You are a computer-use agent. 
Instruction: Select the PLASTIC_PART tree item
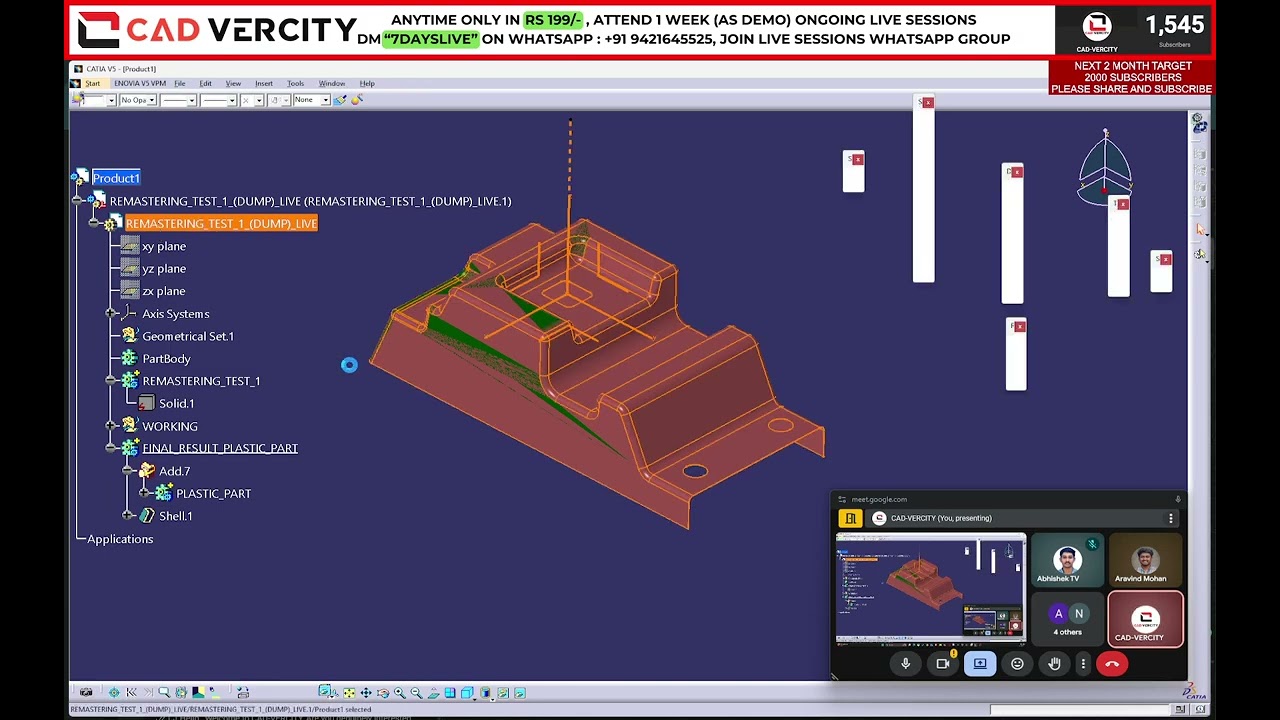tap(213, 493)
